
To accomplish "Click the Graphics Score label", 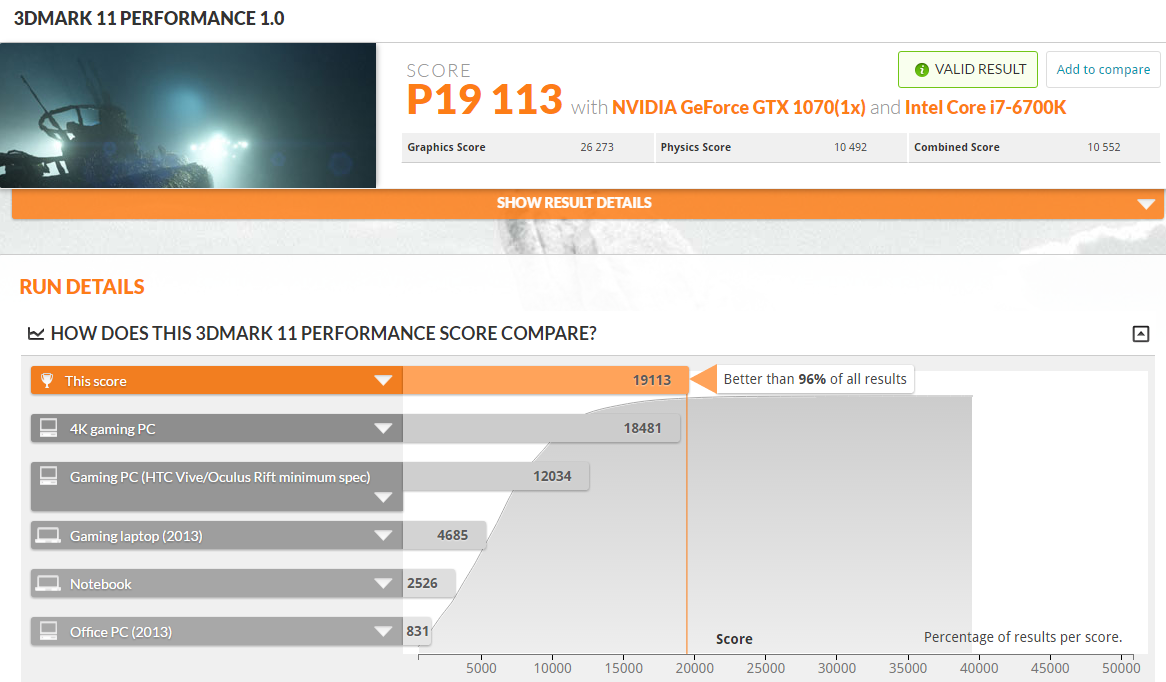I will [446, 147].
